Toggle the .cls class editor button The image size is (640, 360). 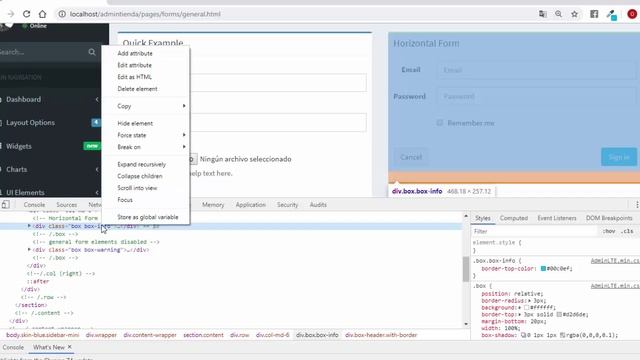627,231
